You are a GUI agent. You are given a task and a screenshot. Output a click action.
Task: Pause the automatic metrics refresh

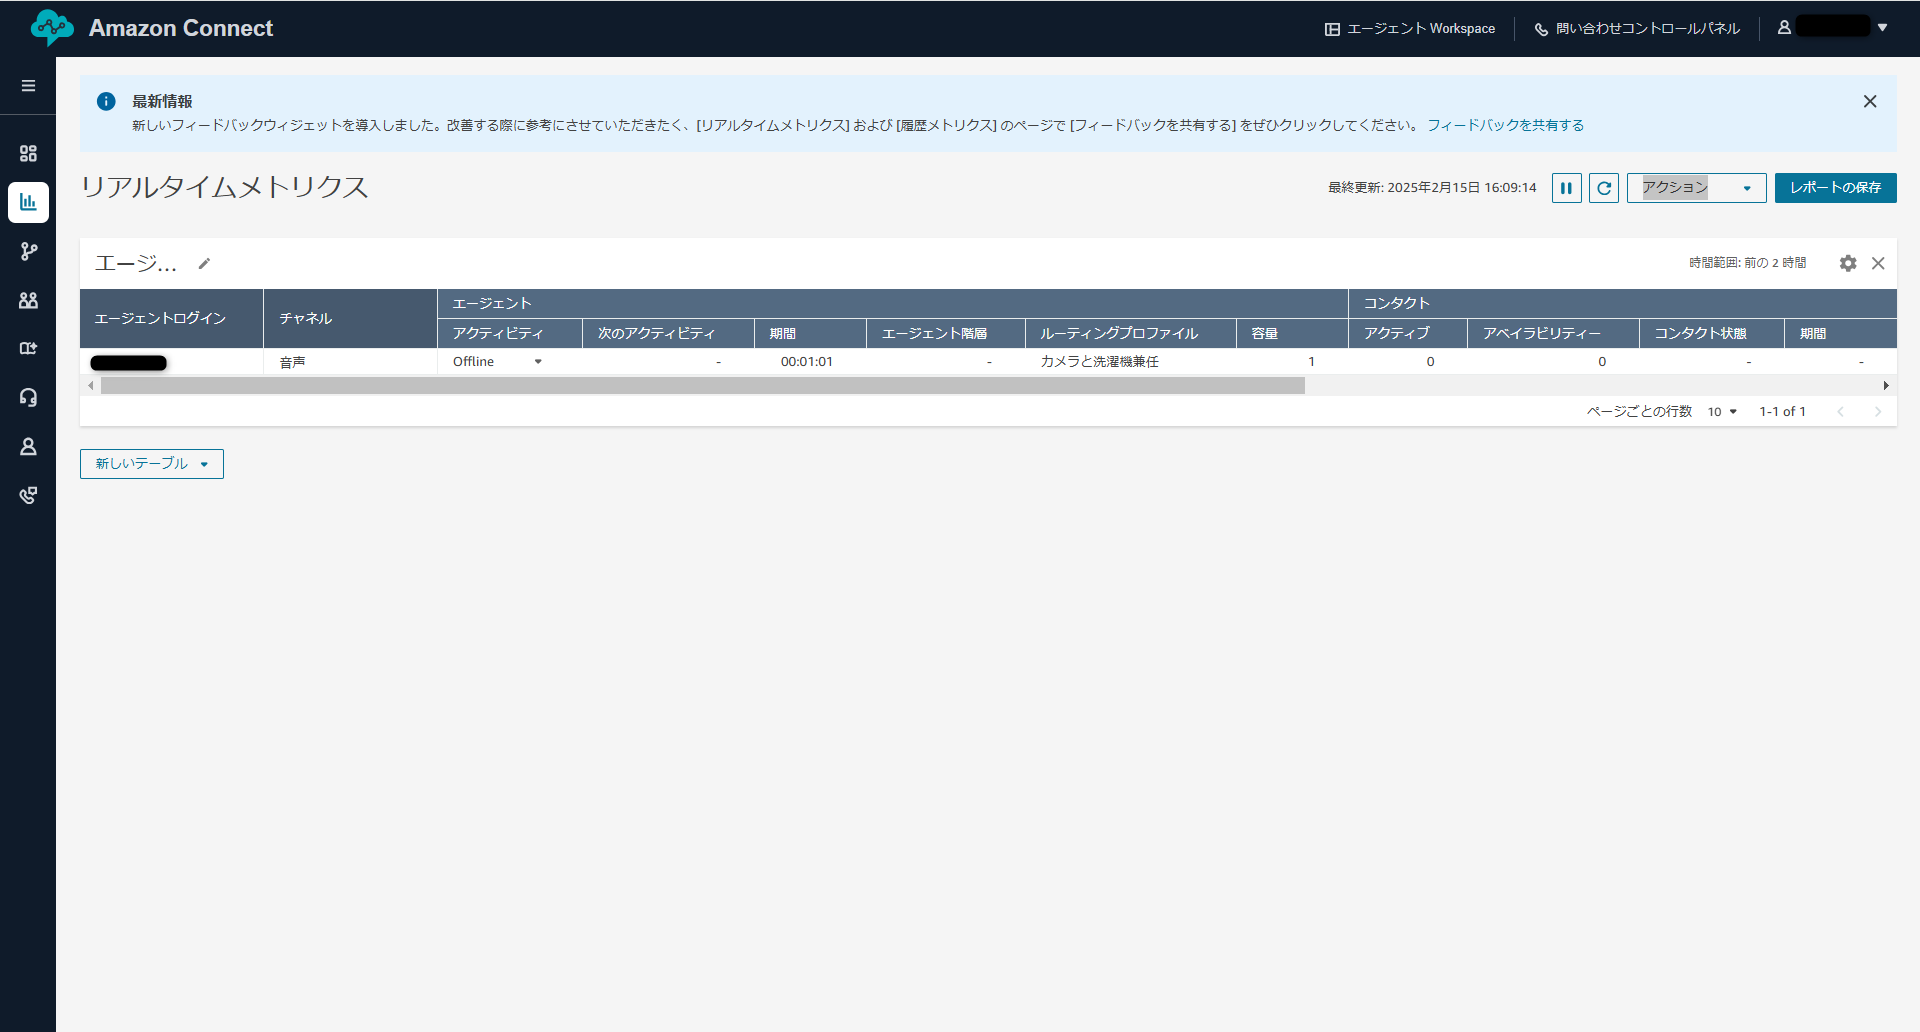coord(1566,188)
